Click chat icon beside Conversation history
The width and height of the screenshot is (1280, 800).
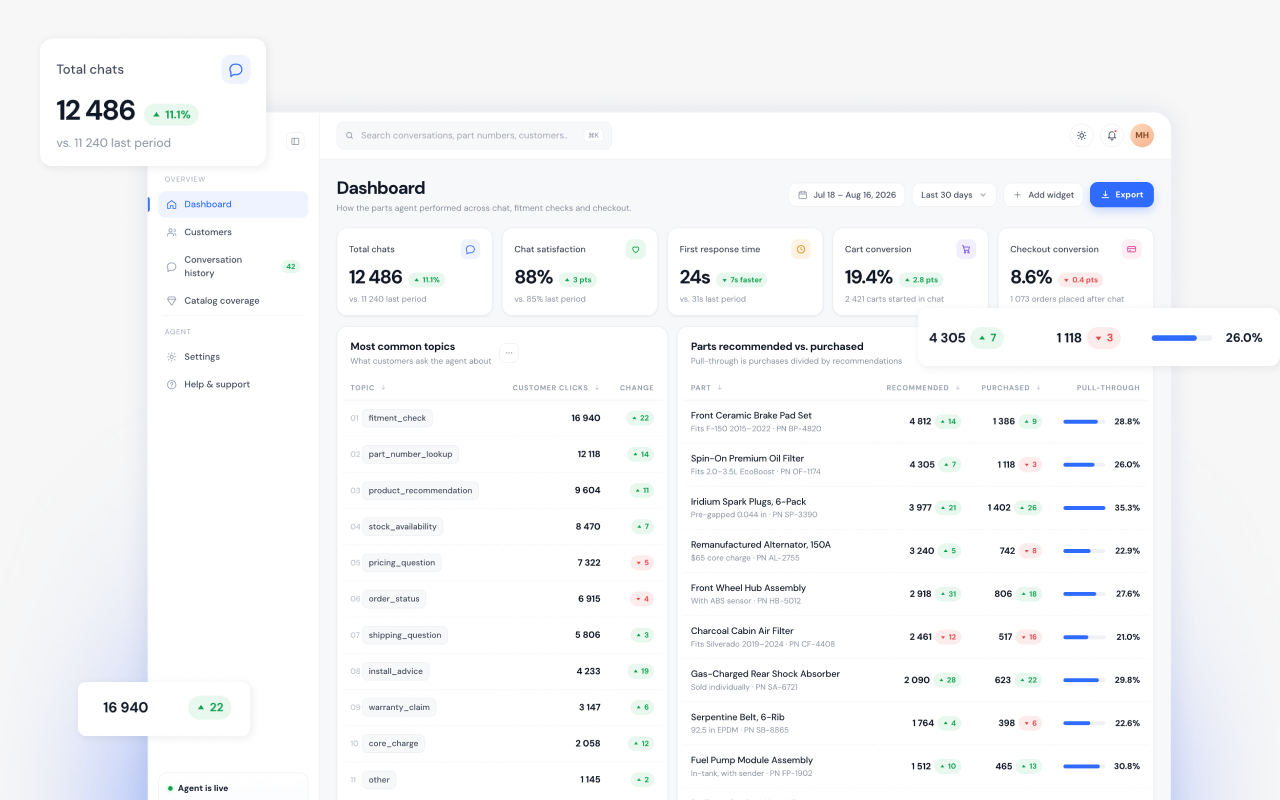tap(172, 266)
